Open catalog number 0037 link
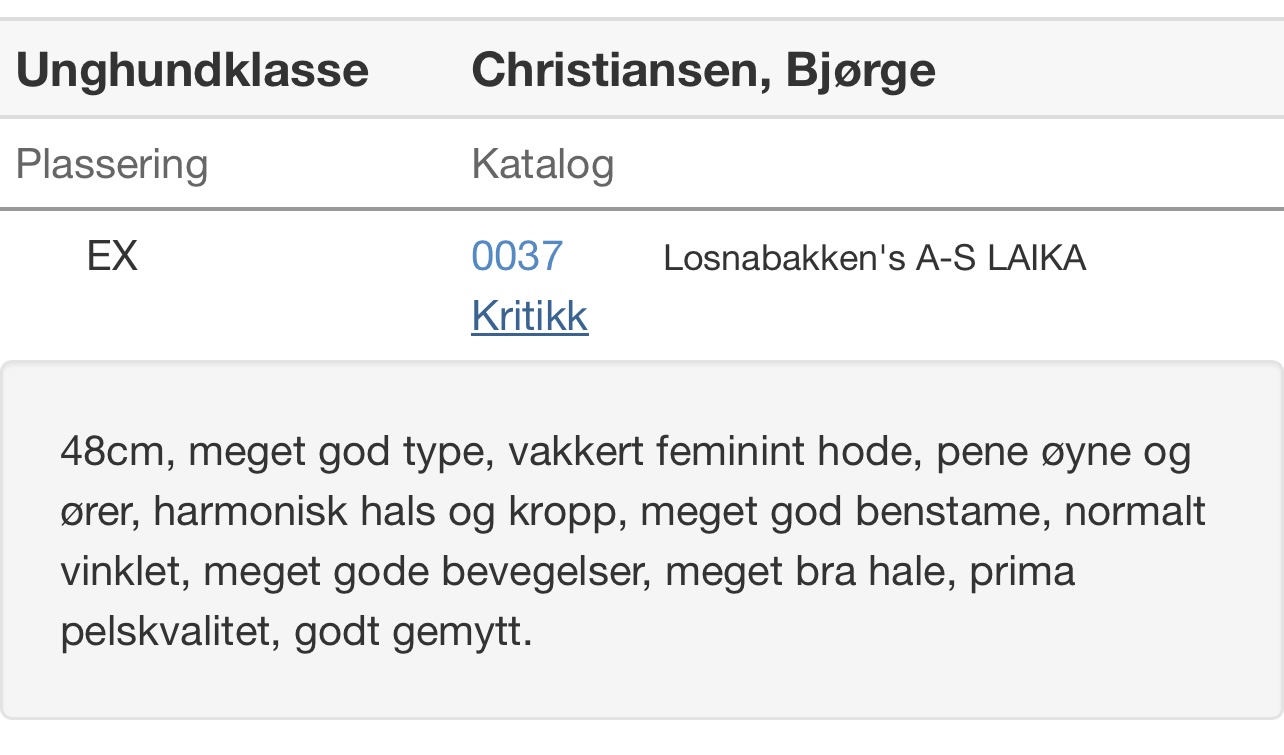1284x755 pixels. pos(517,257)
